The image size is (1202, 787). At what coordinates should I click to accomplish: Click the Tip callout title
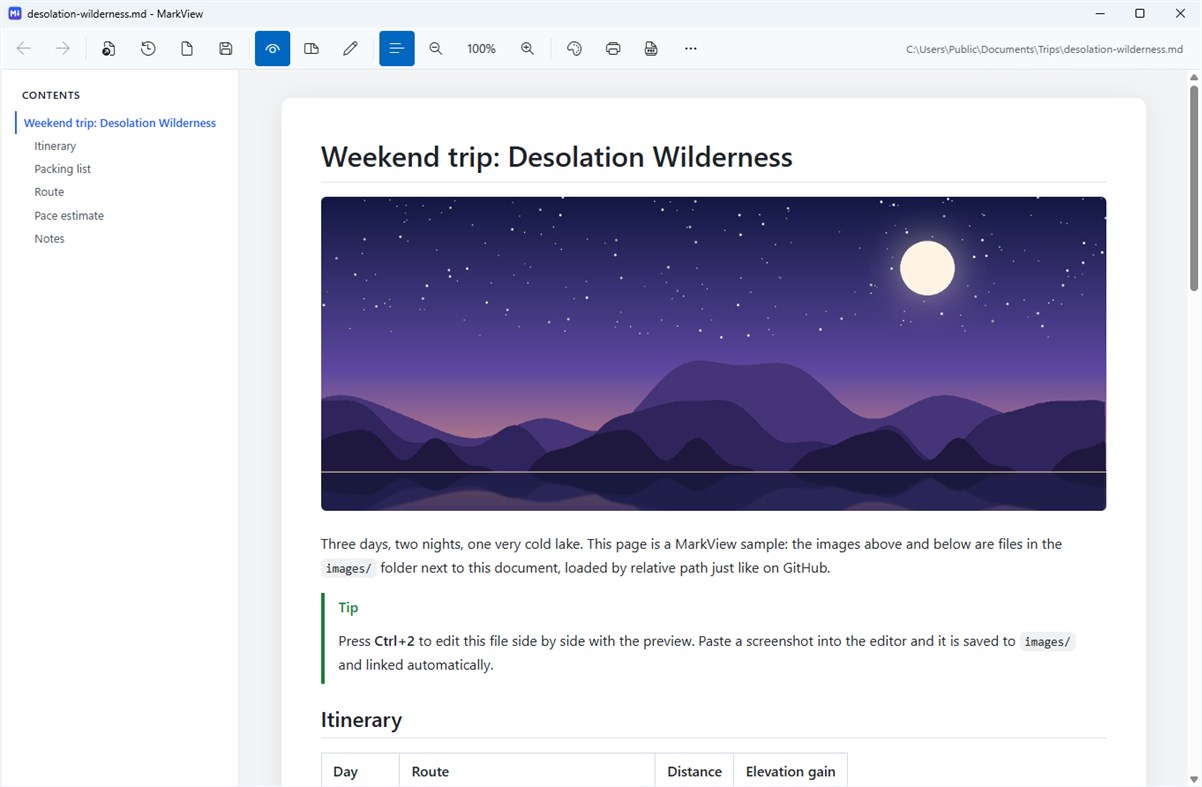(348, 607)
